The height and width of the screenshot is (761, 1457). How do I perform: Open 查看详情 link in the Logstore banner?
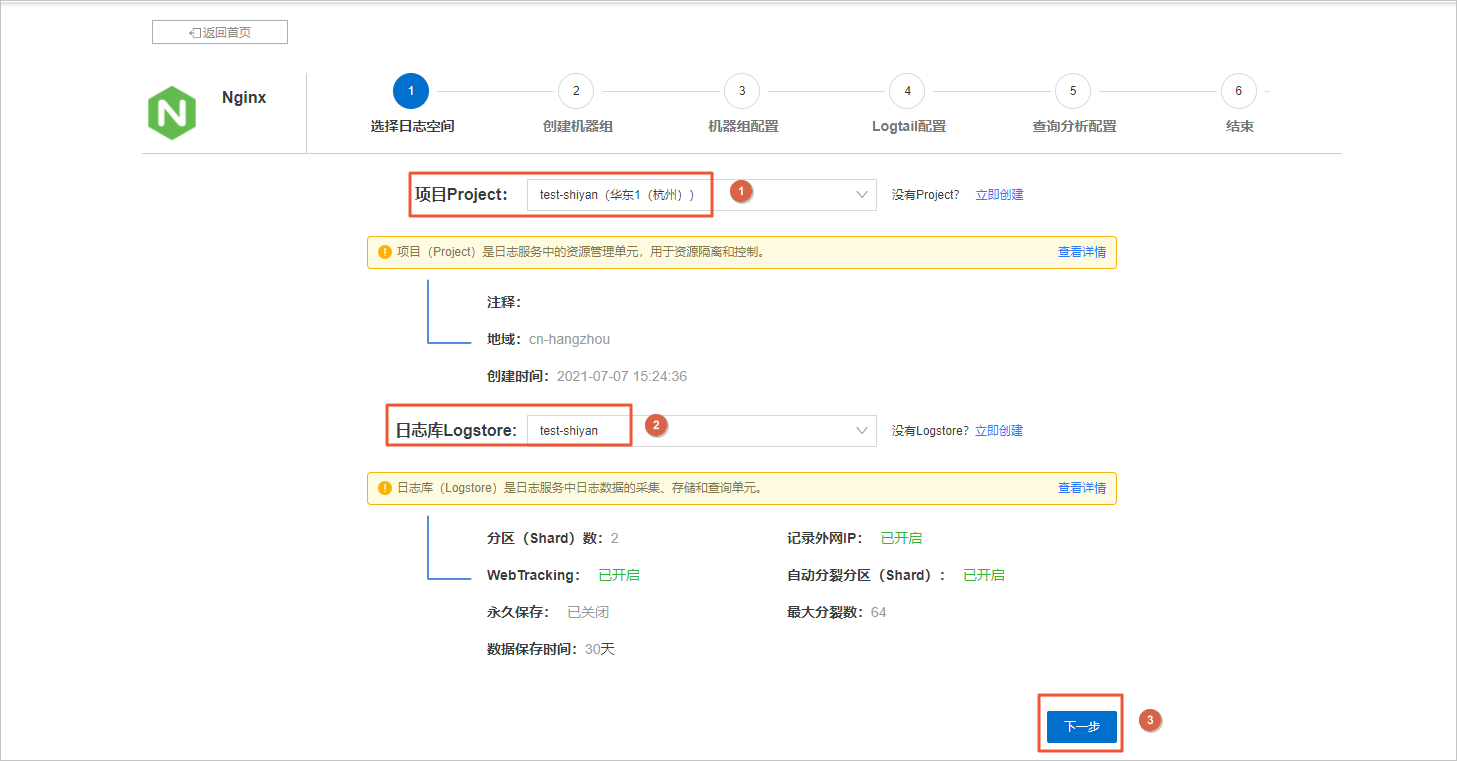(1082, 488)
